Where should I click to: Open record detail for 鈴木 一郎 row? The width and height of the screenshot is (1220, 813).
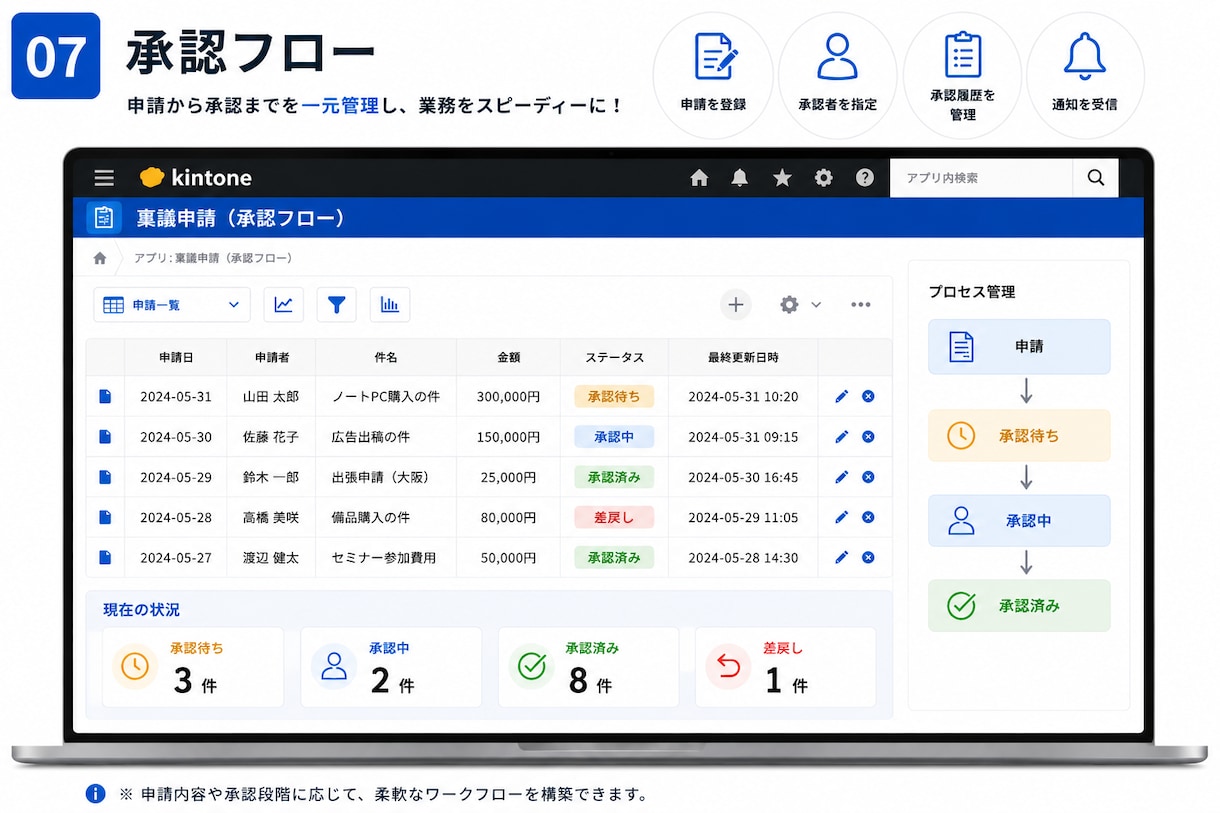pos(105,477)
